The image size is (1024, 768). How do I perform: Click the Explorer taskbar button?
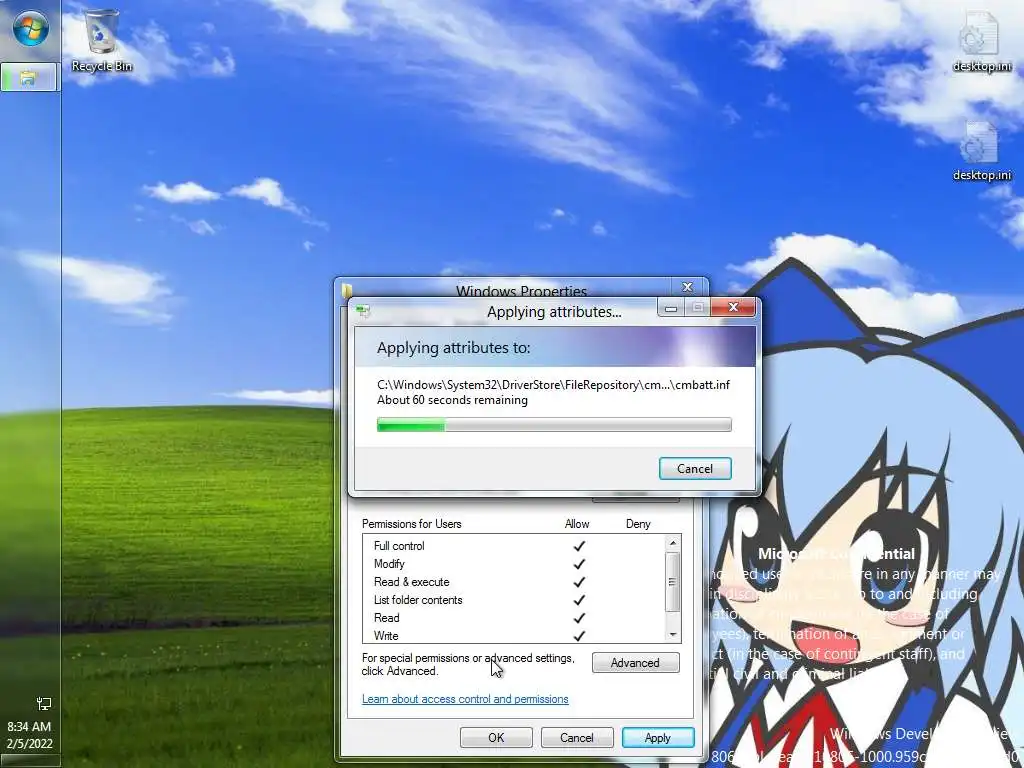30,78
